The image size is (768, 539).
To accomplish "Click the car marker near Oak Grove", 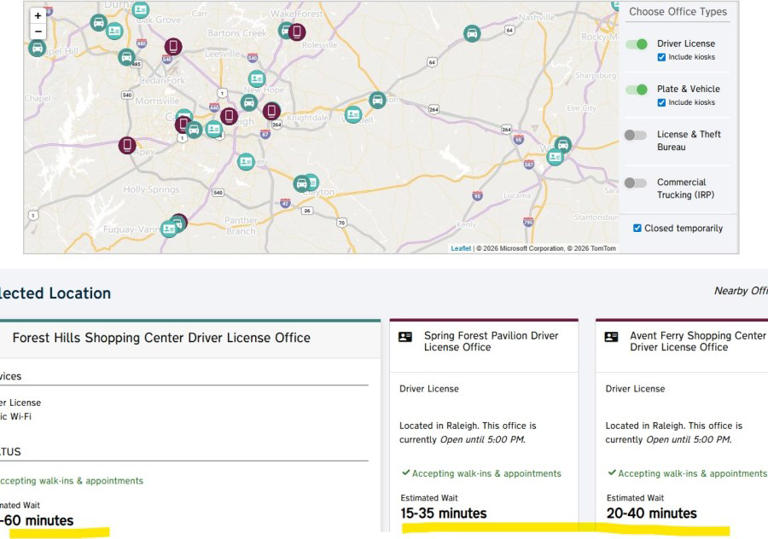I will pyautogui.click(x=99, y=23).
